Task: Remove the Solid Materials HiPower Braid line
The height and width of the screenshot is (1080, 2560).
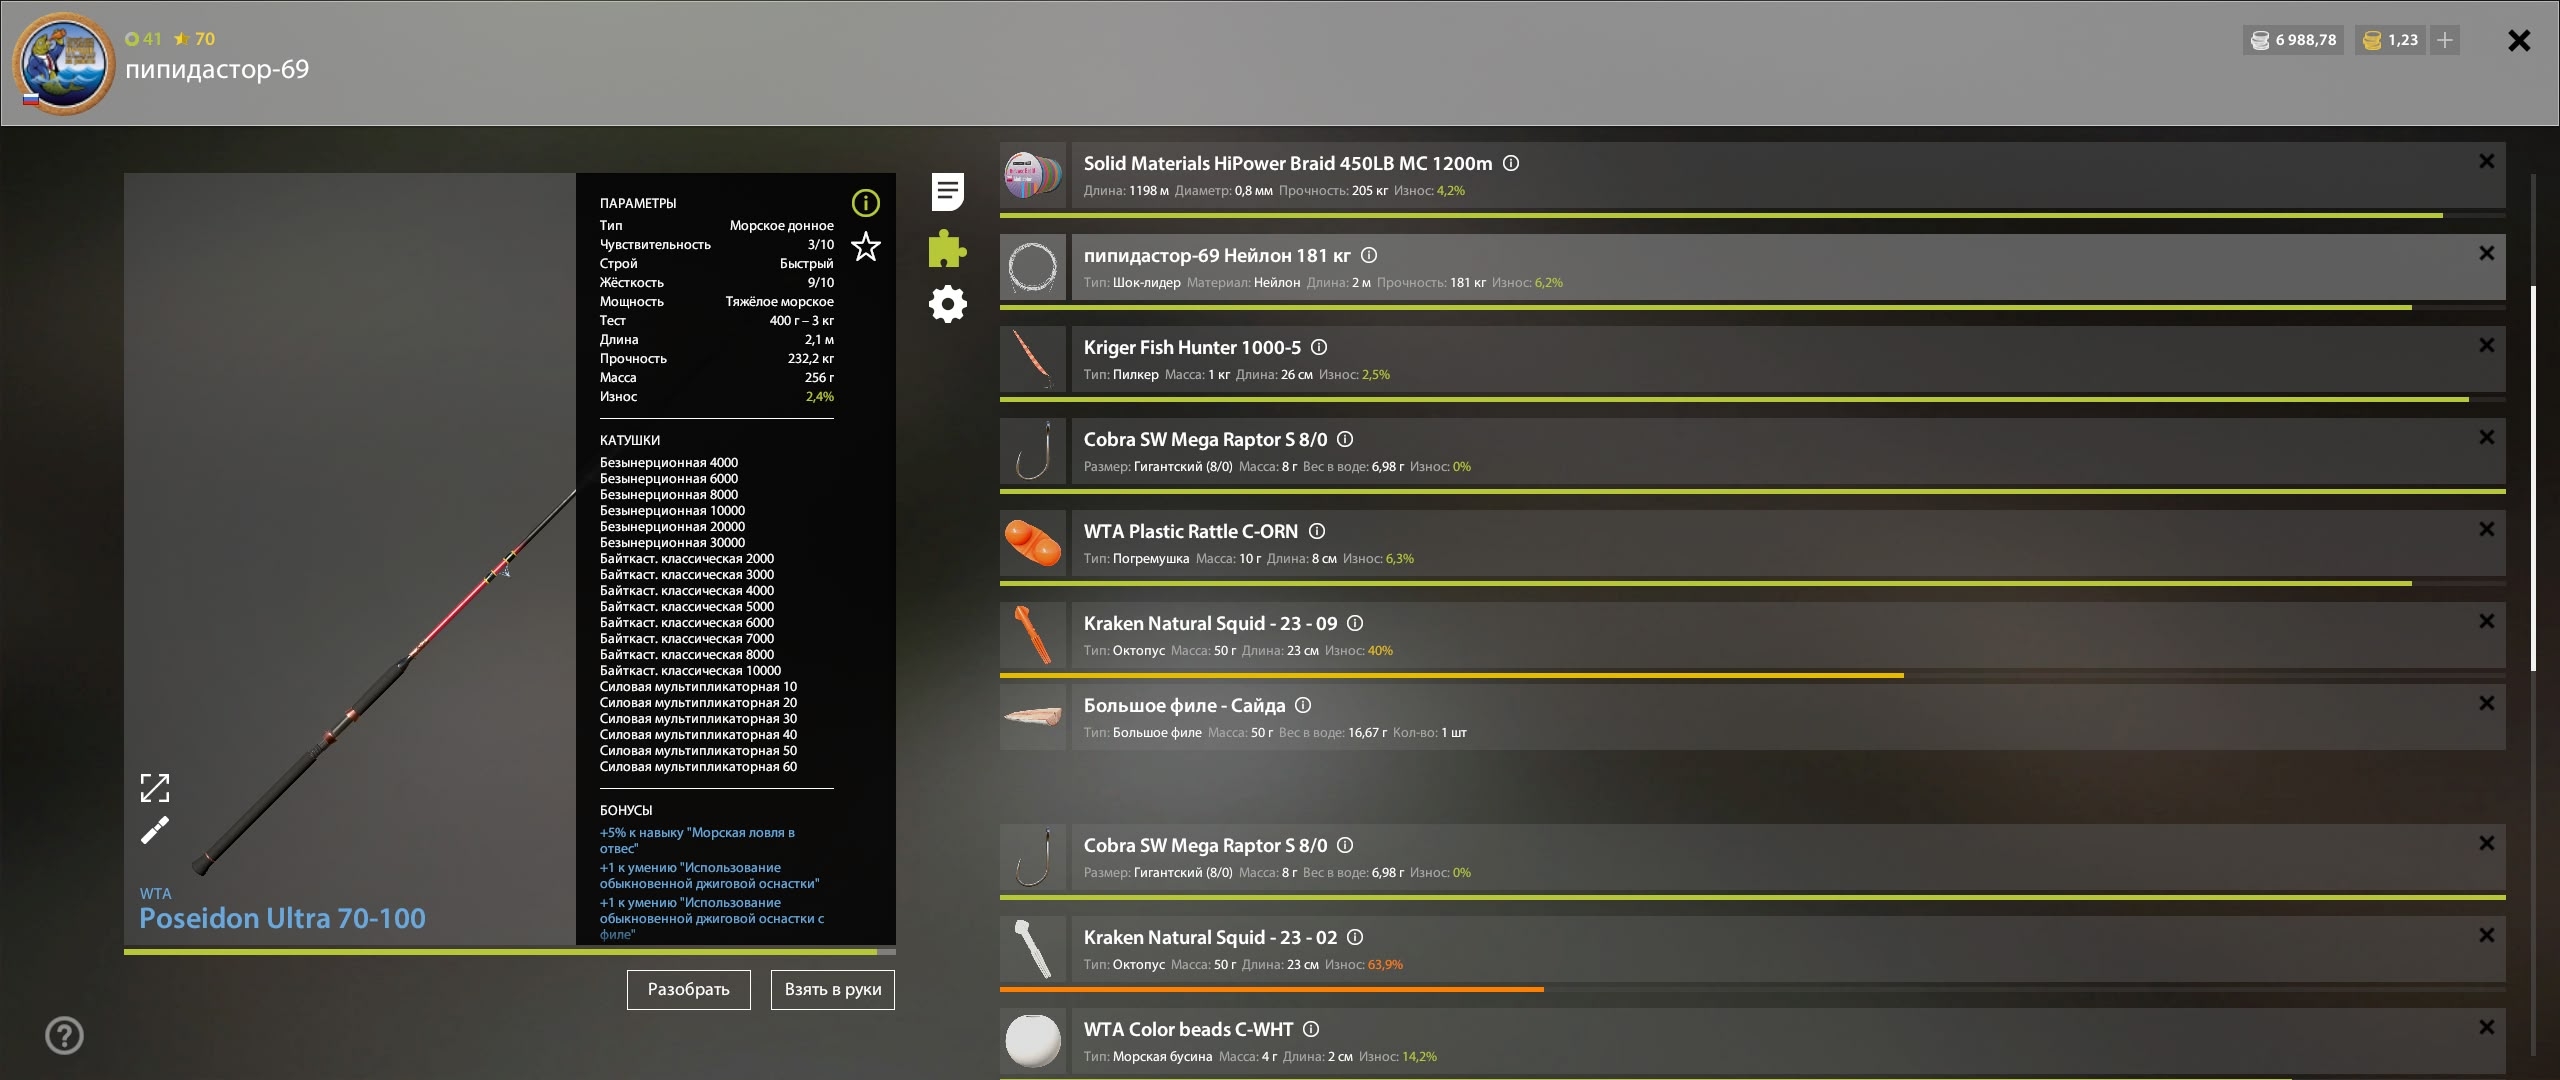Action: [x=2486, y=161]
